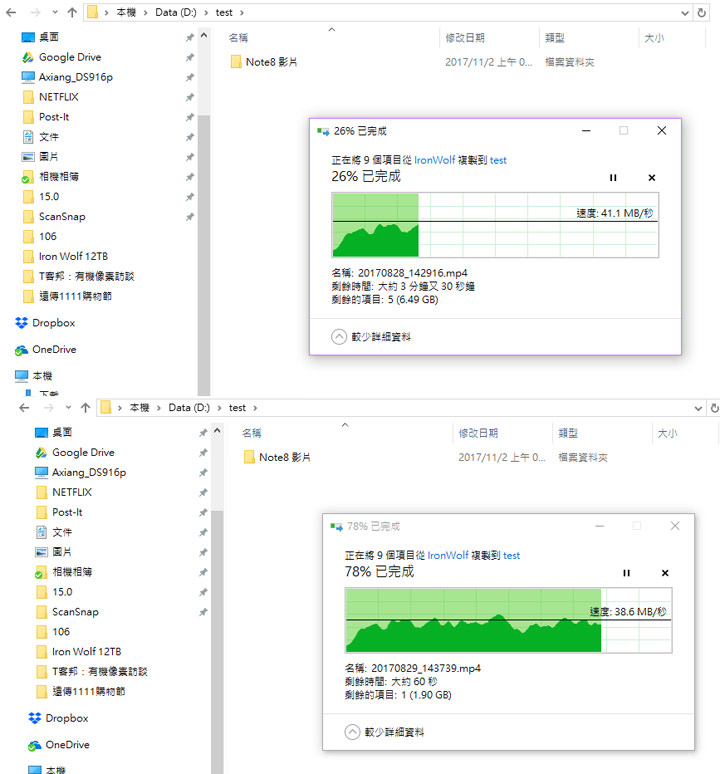Cancel the copy in the 78% dialog
This screenshot has width=720, height=774.
[665, 573]
